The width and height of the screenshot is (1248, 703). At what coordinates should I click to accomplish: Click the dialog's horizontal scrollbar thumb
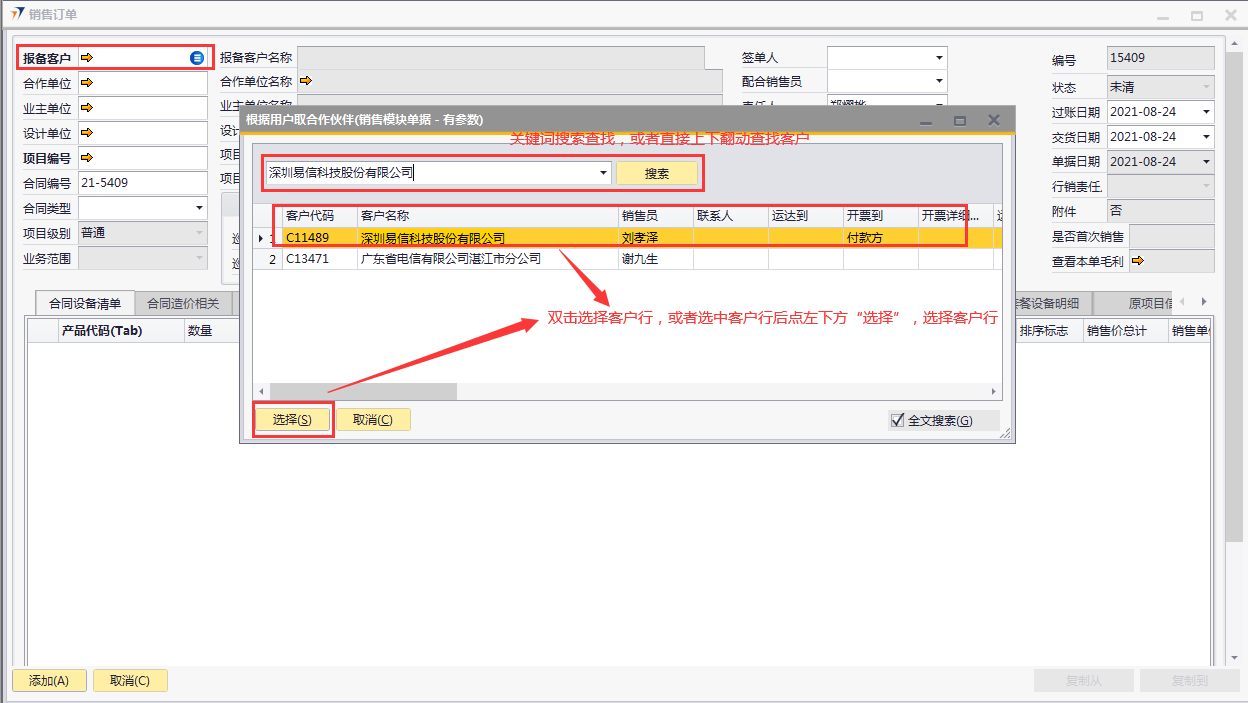(362, 391)
